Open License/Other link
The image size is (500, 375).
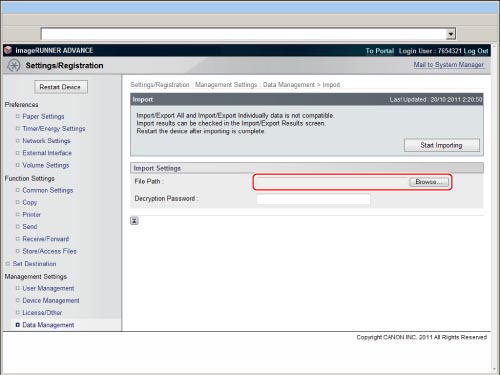click(42, 313)
